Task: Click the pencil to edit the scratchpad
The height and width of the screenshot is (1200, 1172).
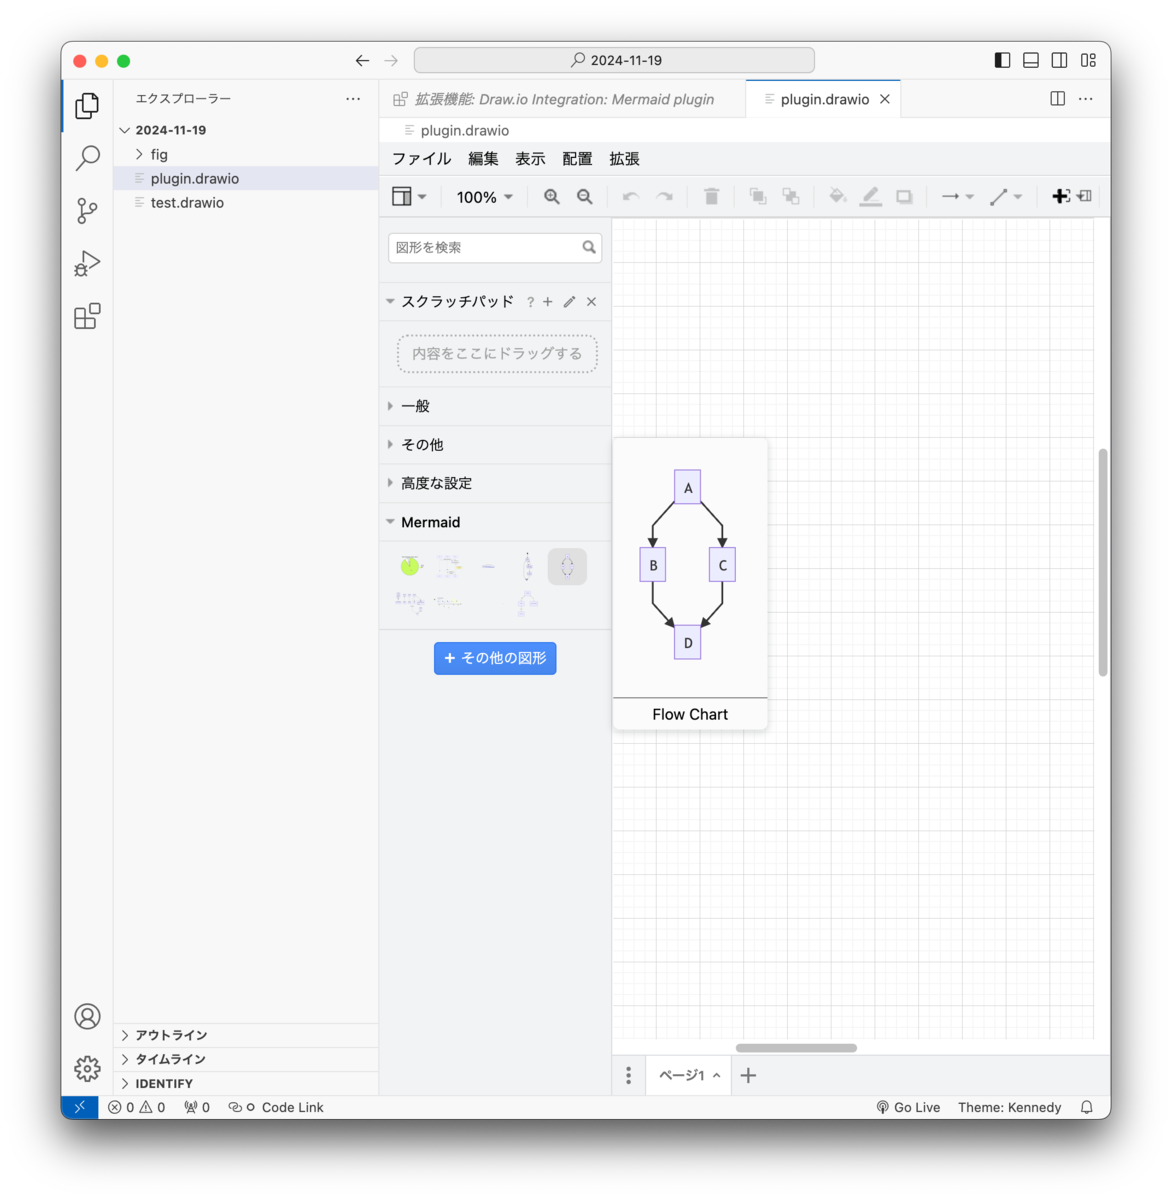Action: [569, 301]
